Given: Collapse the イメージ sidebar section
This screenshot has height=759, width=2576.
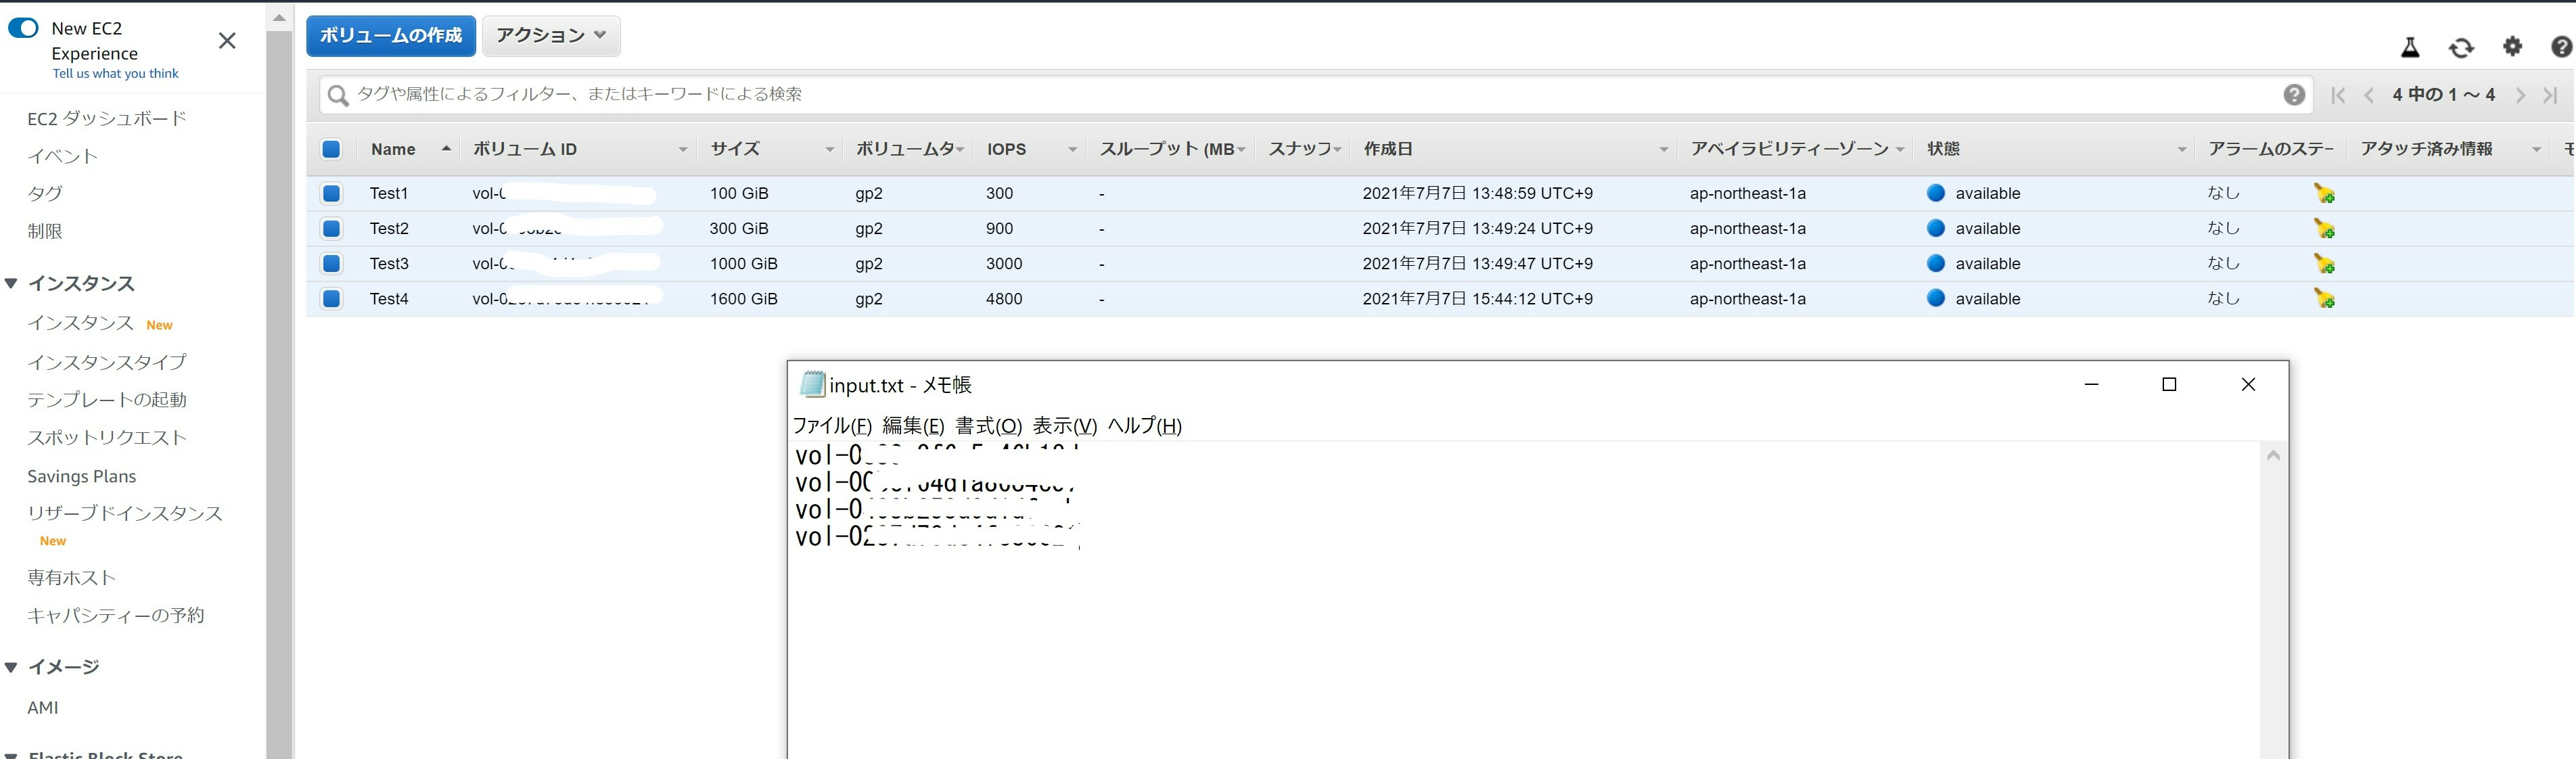Looking at the screenshot, I should tap(12, 667).
